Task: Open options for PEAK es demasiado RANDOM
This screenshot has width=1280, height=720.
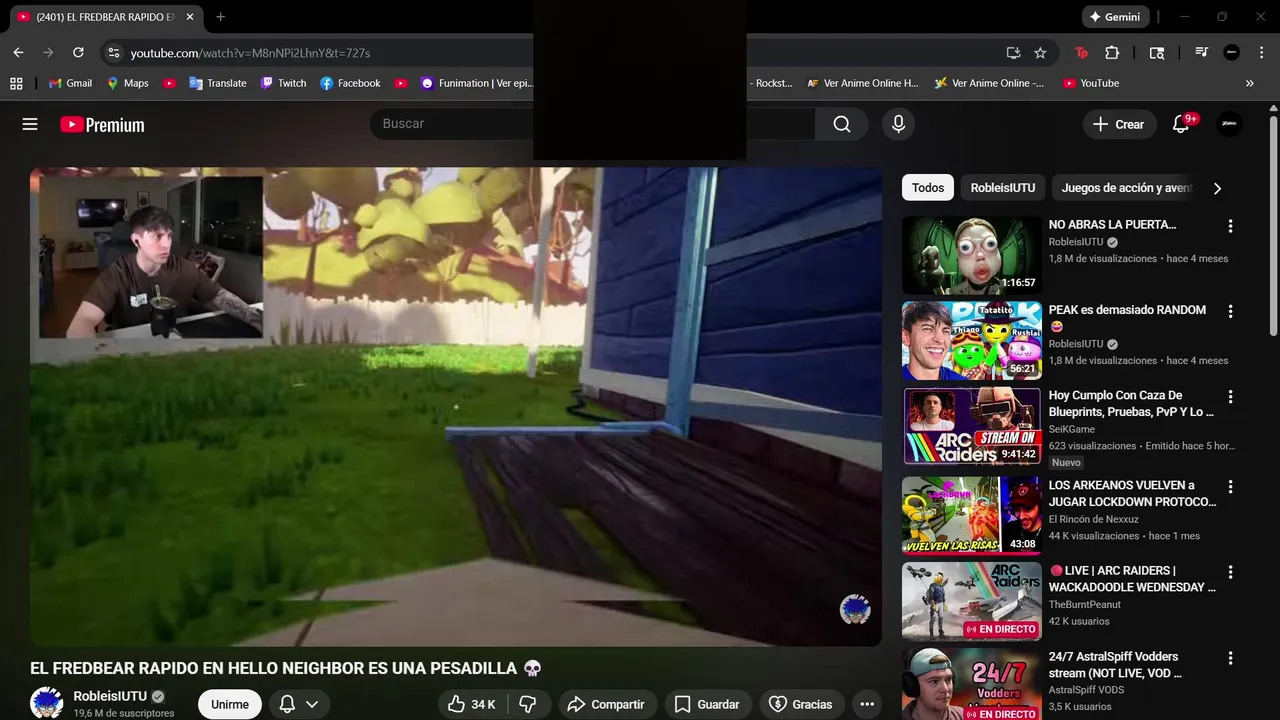Action: pos(1231,312)
